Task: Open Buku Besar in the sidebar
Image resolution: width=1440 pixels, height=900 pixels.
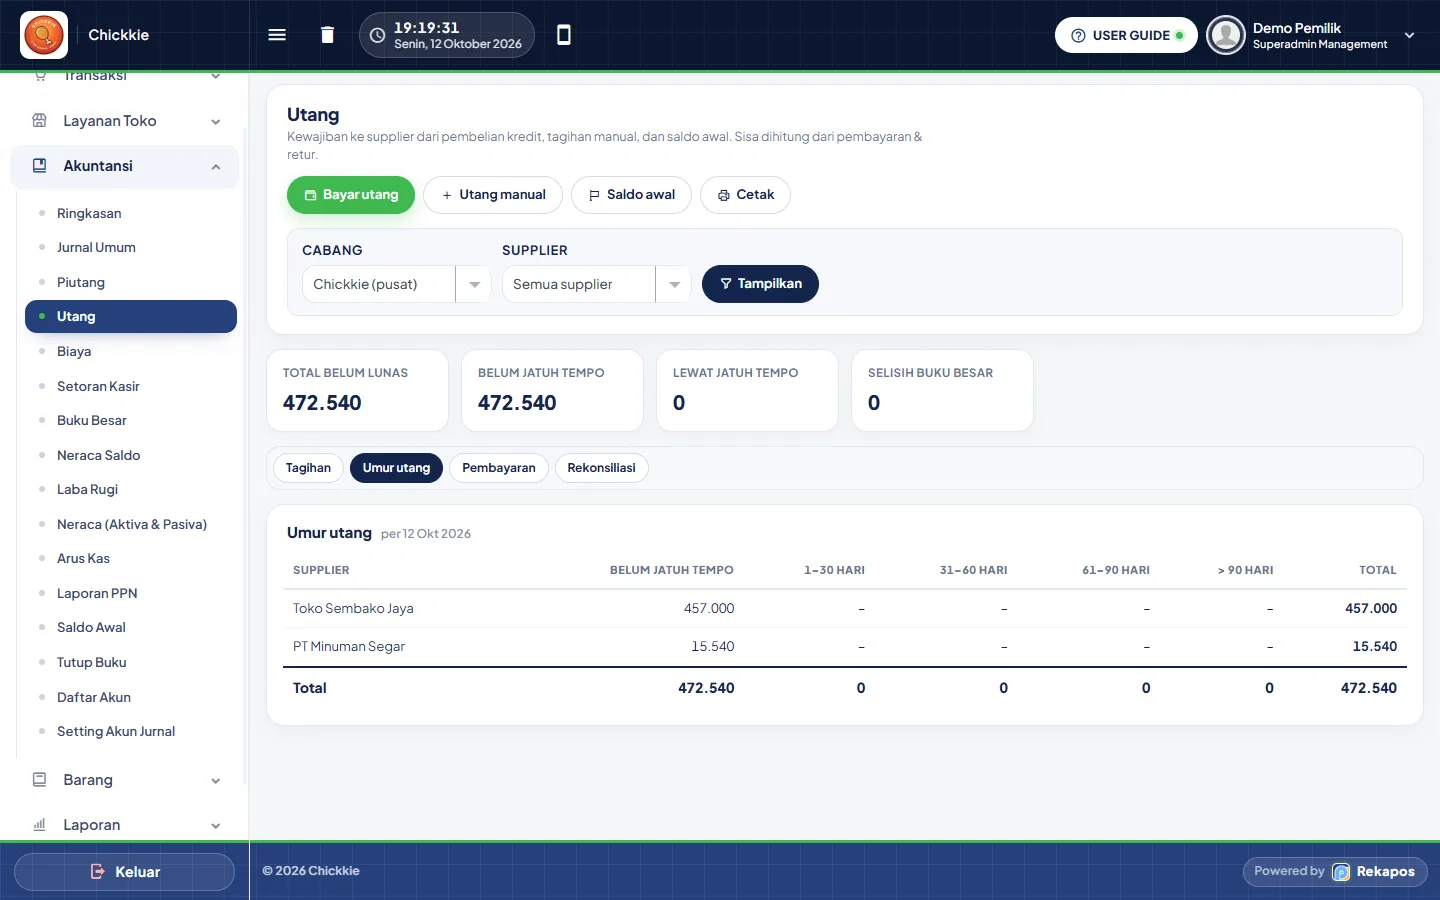Action: point(131,420)
